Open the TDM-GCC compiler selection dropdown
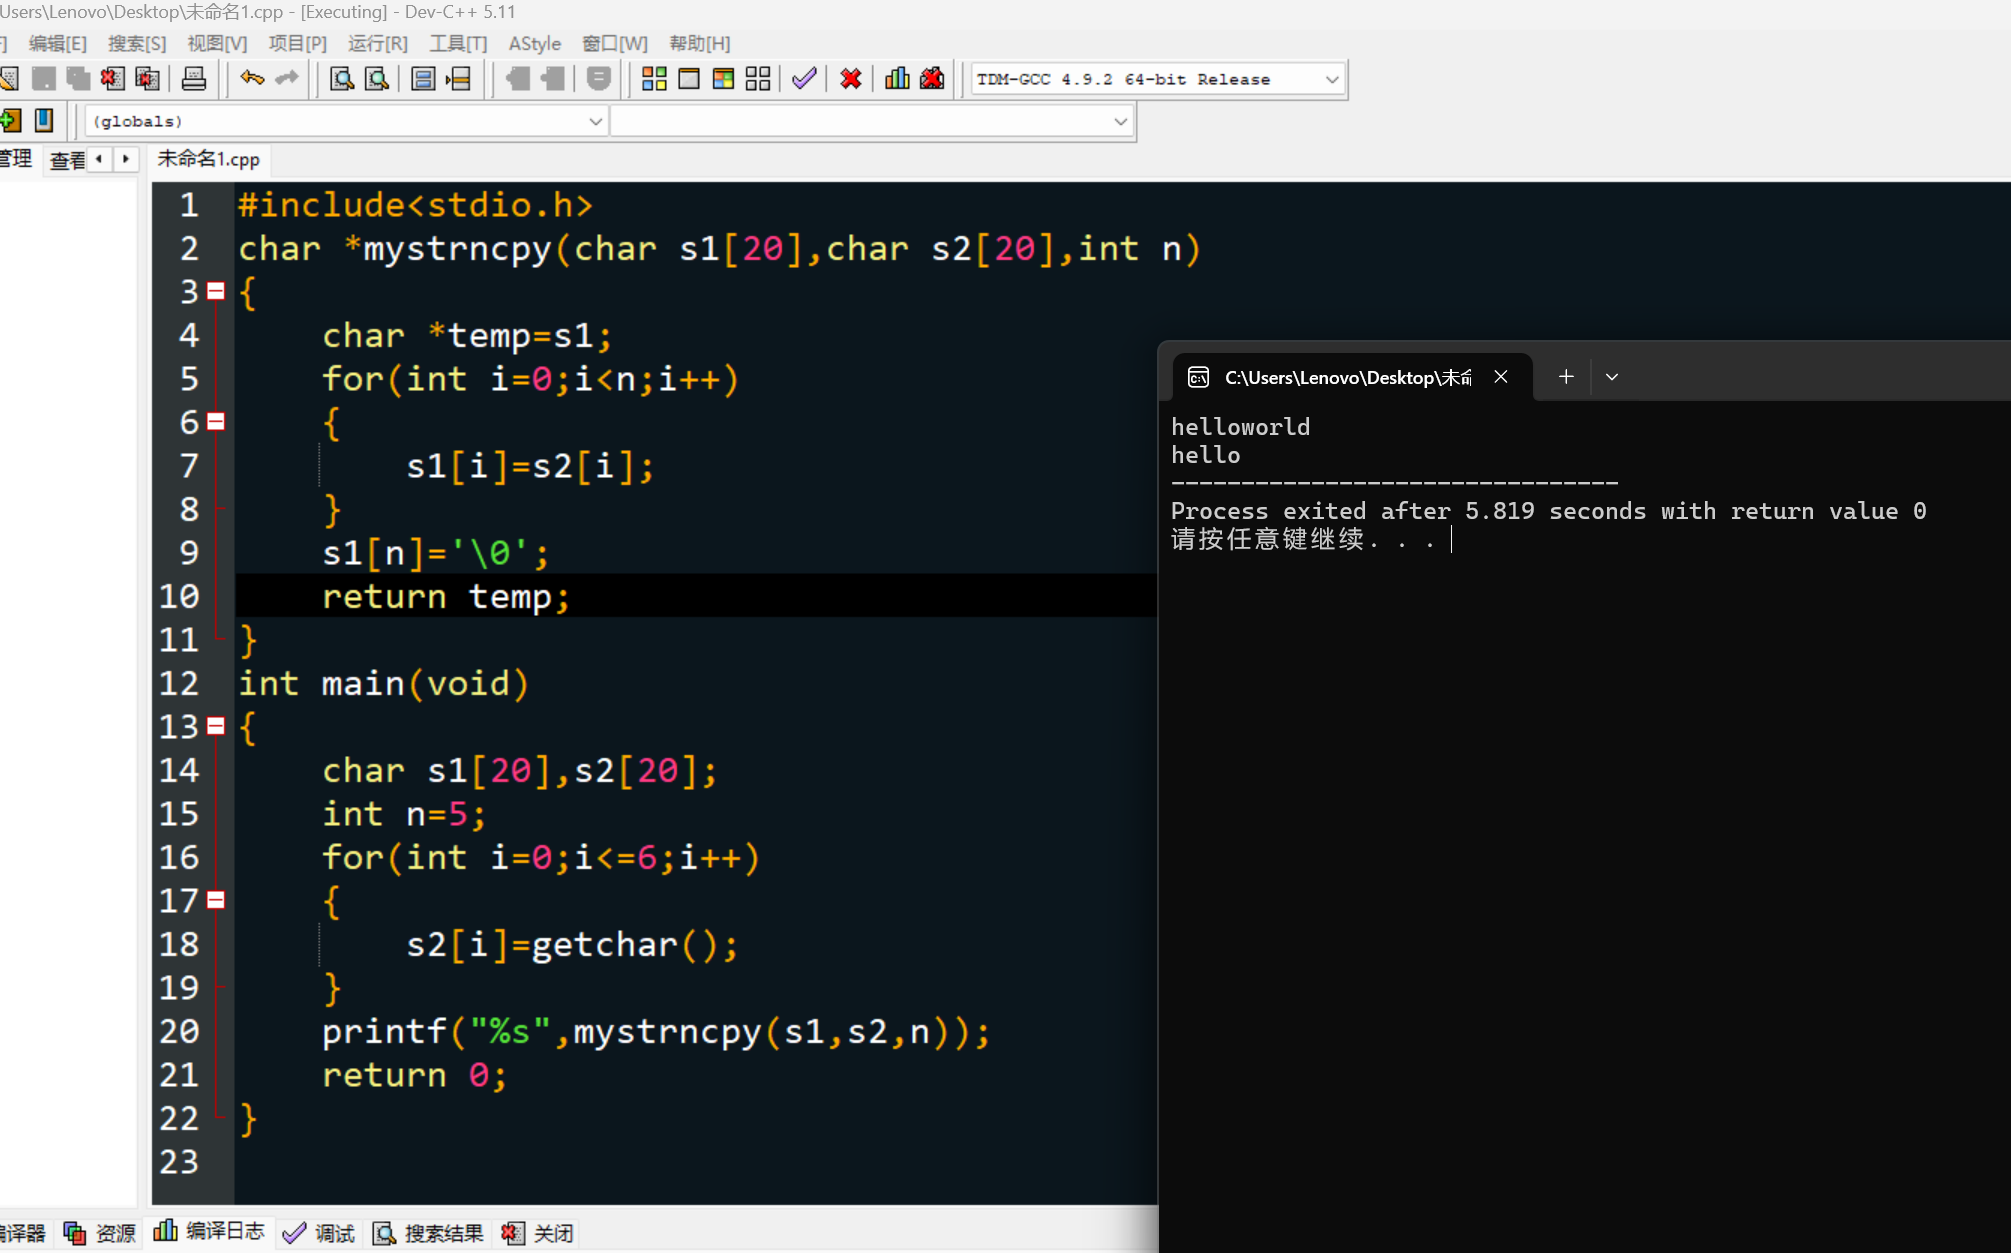This screenshot has width=2011, height=1253. tap(1331, 79)
